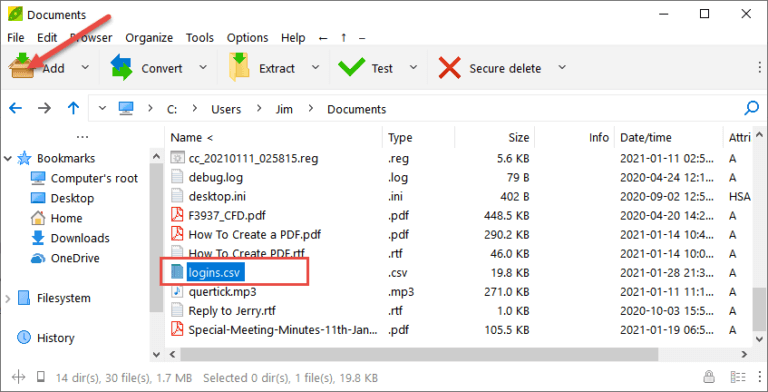Select the Downloads bookmark
Viewport: 768px width, 392px height.
point(80,238)
